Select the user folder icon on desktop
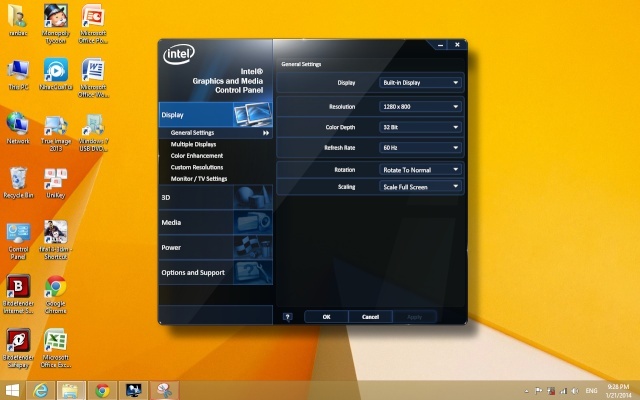 (x=18, y=20)
